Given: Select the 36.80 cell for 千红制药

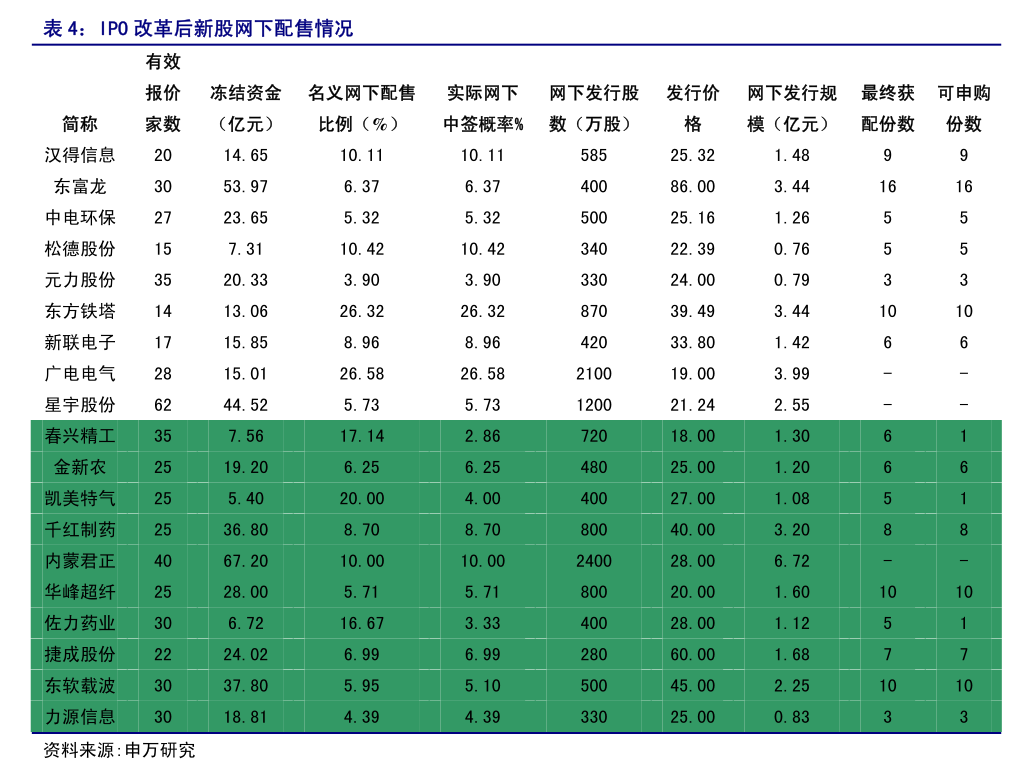Looking at the screenshot, I should [x=245, y=530].
